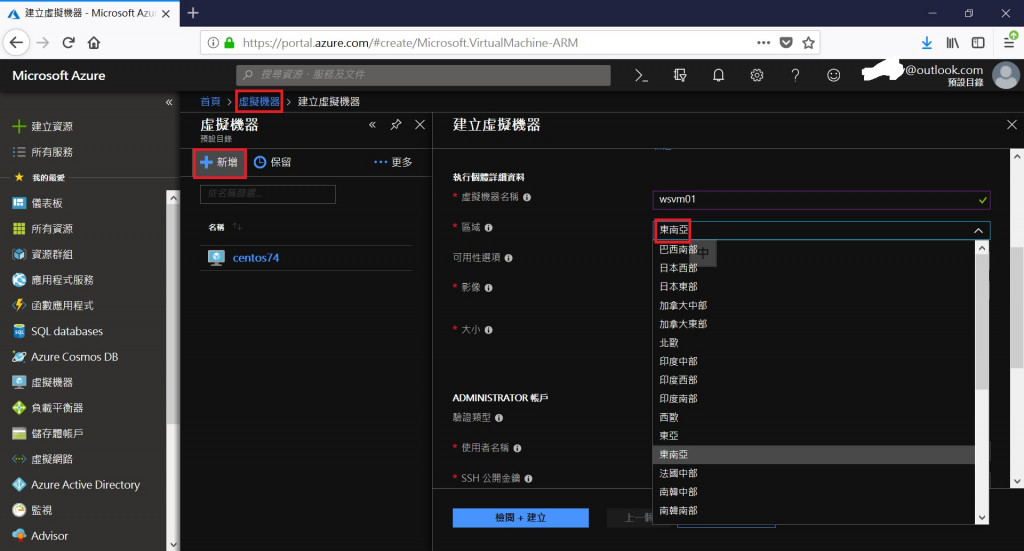Open Azure Cloud Shell icon
The width and height of the screenshot is (1024, 551).
click(x=641, y=76)
